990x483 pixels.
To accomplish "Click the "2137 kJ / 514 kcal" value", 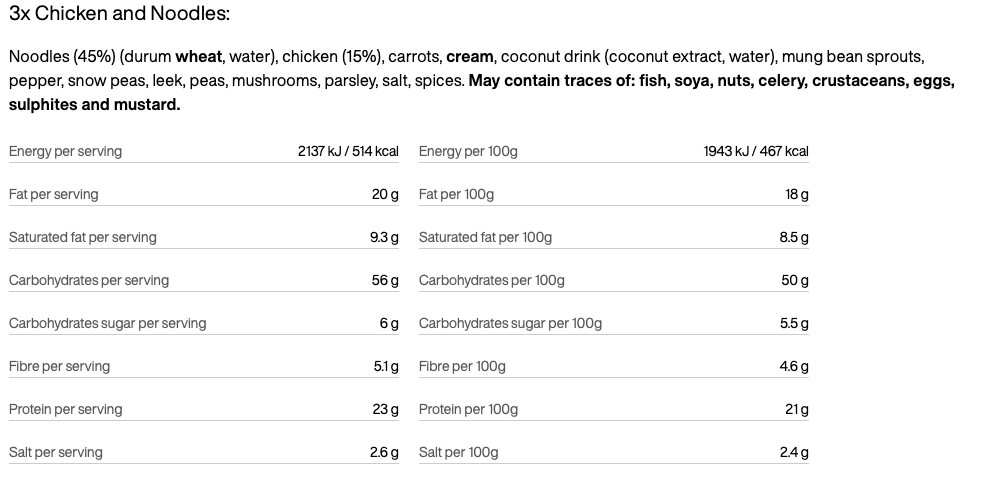I will tap(348, 152).
